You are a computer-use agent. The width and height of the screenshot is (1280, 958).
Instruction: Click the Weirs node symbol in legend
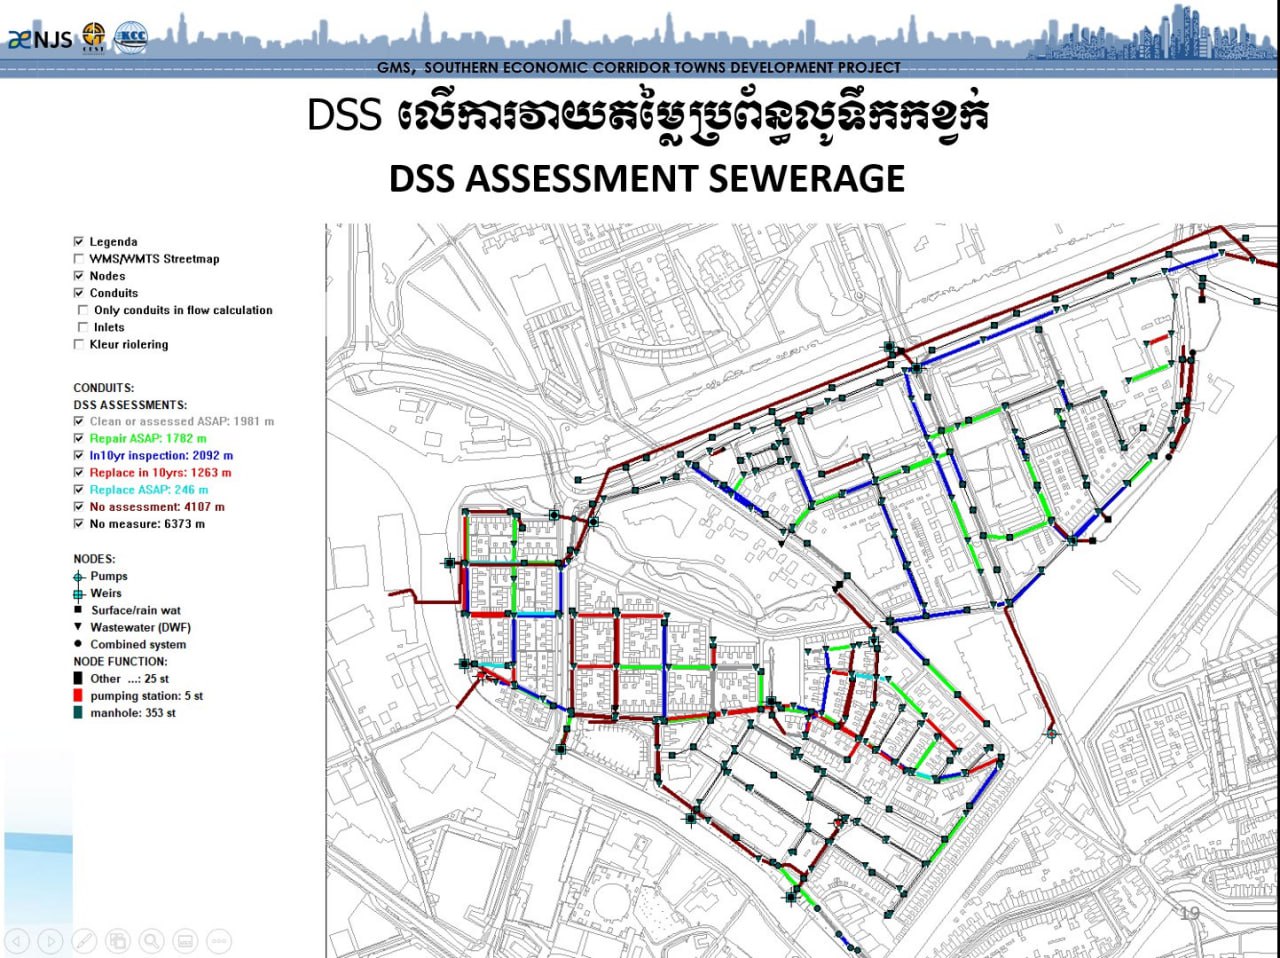click(79, 594)
